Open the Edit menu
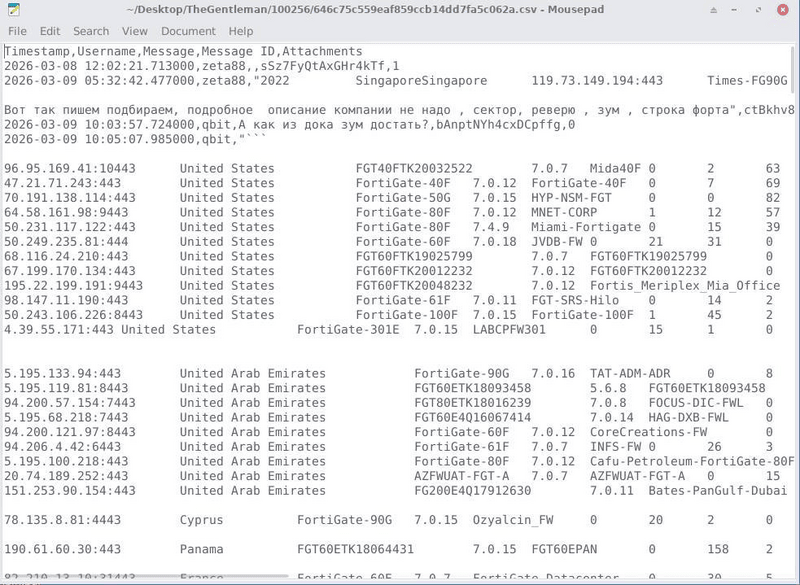The image size is (800, 585). 50,31
